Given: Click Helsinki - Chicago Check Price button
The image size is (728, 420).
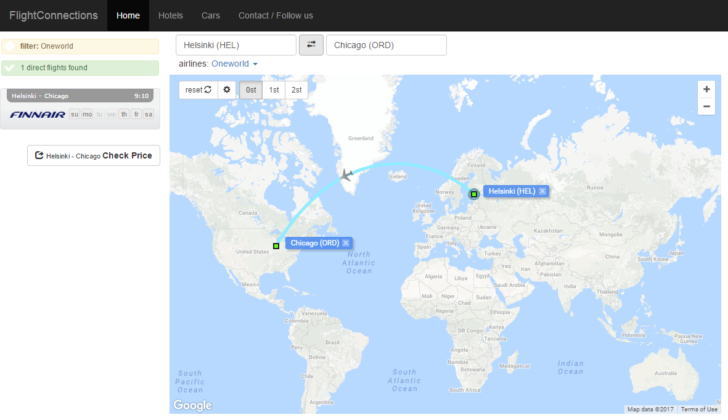Looking at the screenshot, I should (93, 155).
